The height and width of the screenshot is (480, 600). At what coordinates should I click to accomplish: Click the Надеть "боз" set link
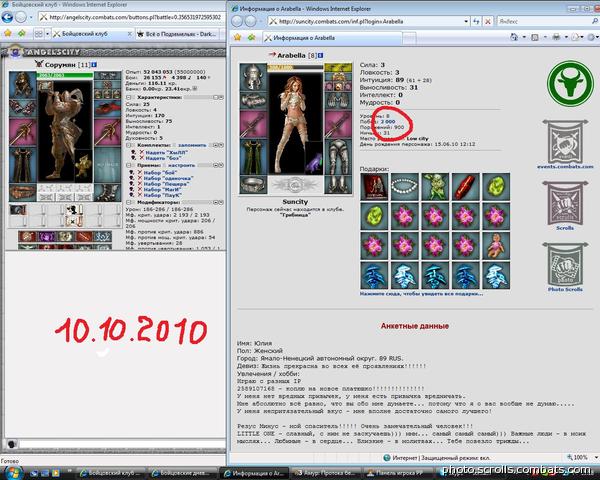click(163, 158)
